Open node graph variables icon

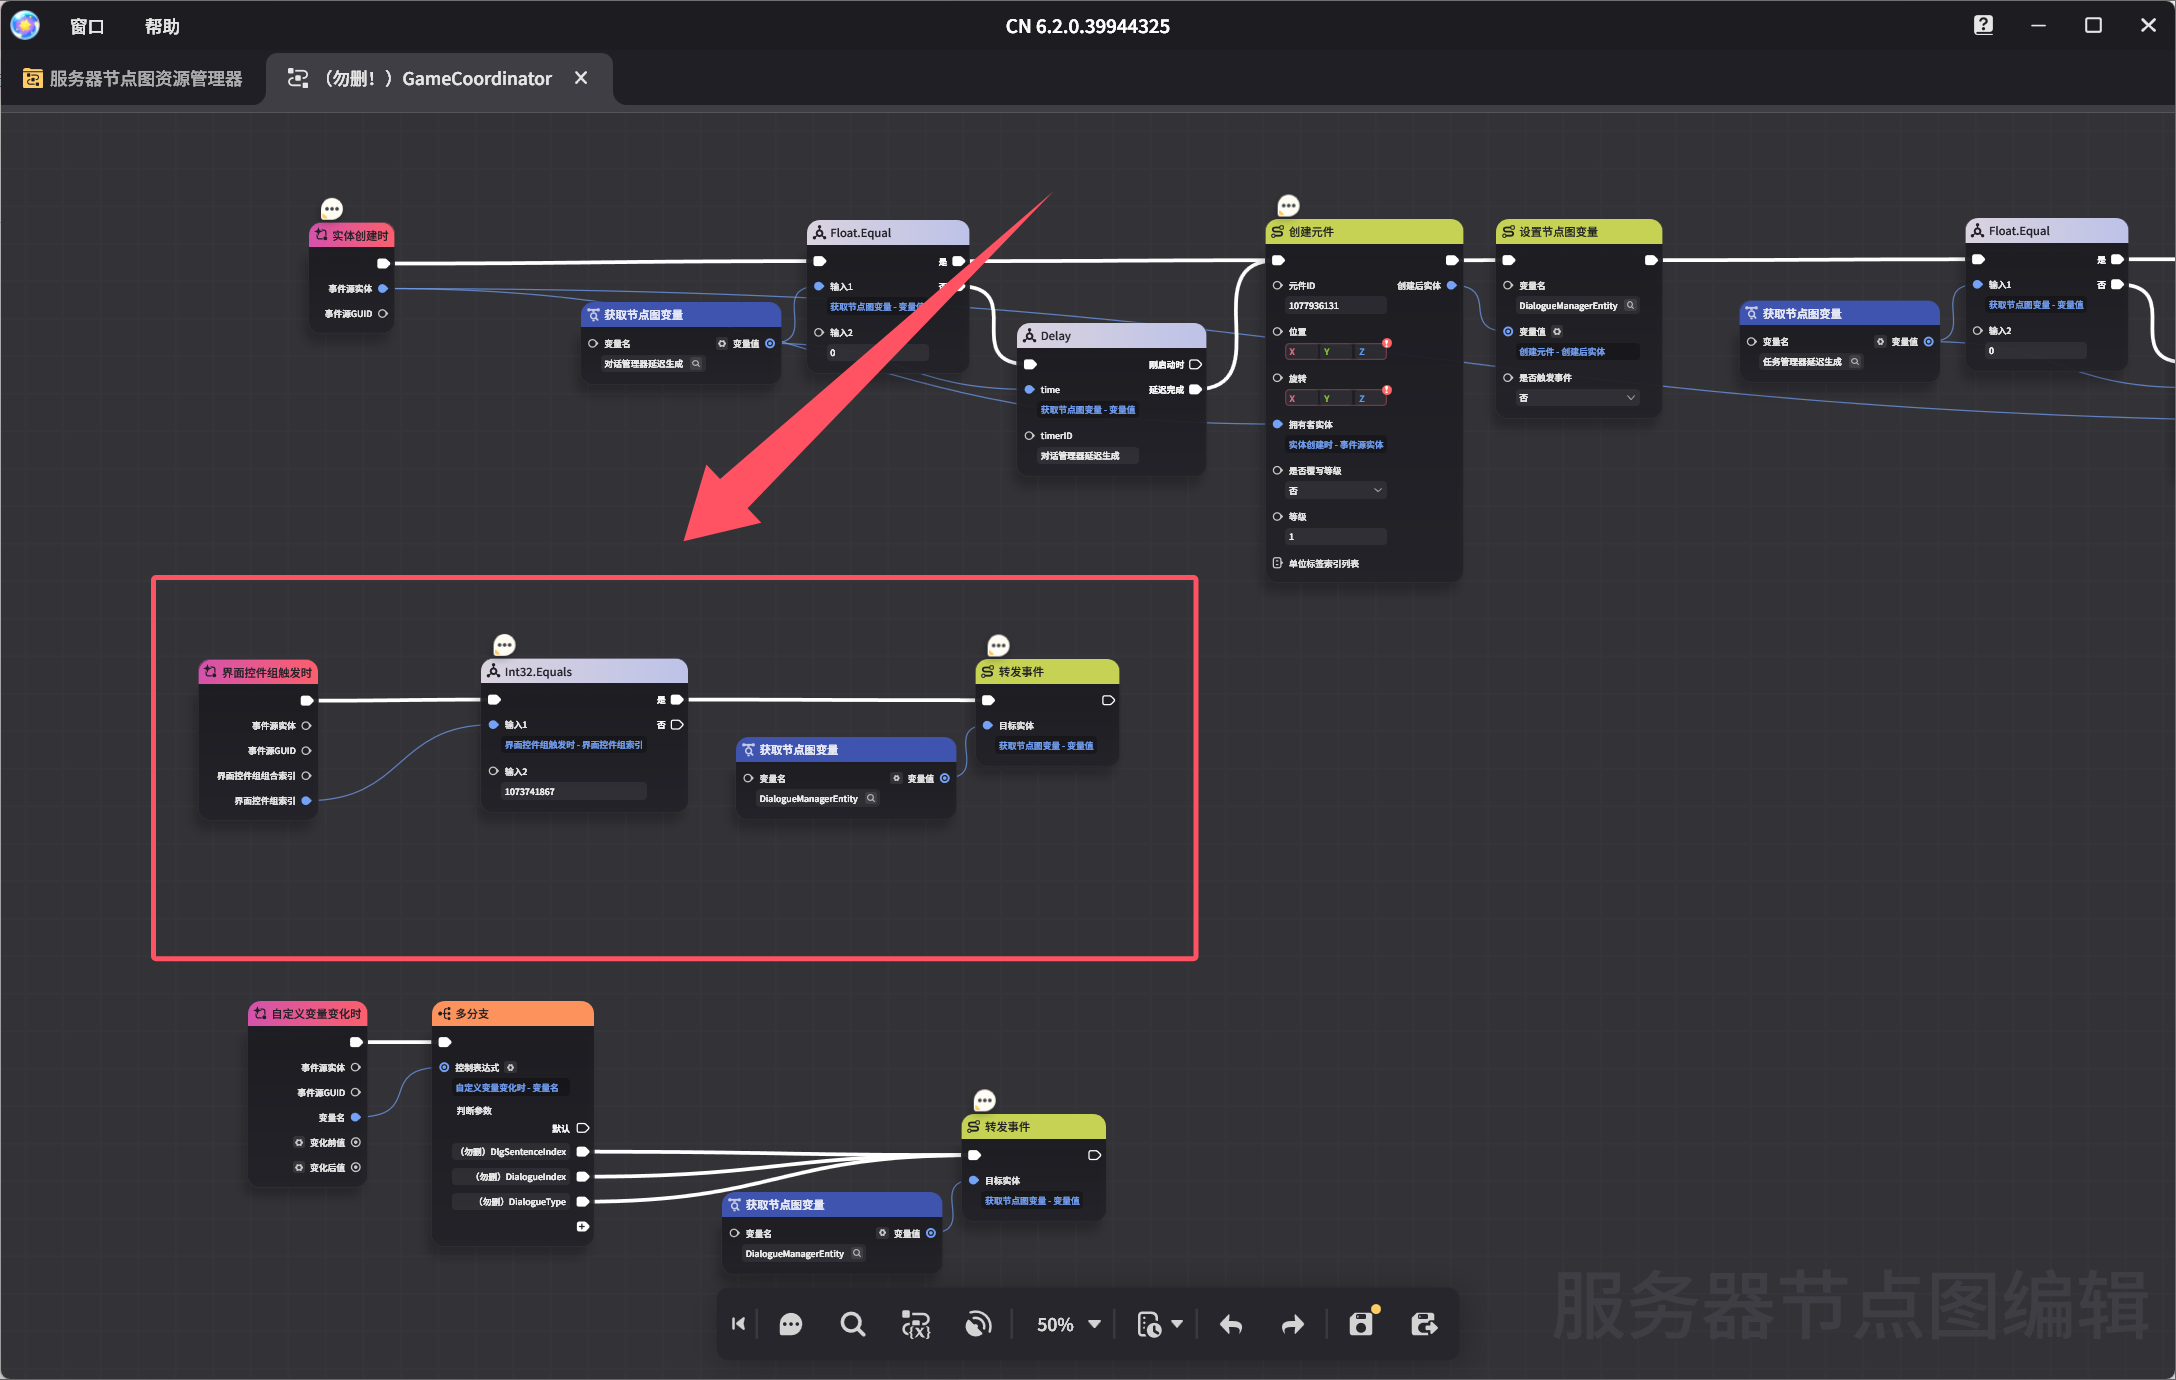(915, 1325)
